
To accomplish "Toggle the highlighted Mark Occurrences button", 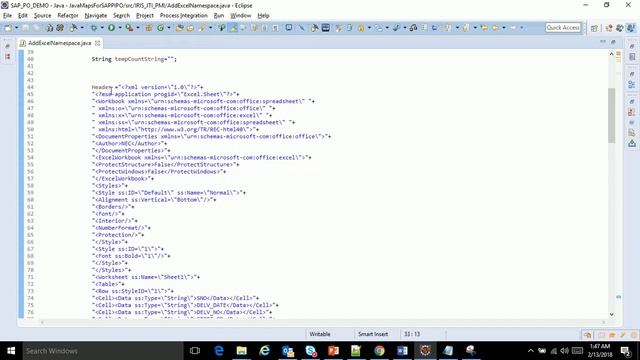I will tap(234, 28).
